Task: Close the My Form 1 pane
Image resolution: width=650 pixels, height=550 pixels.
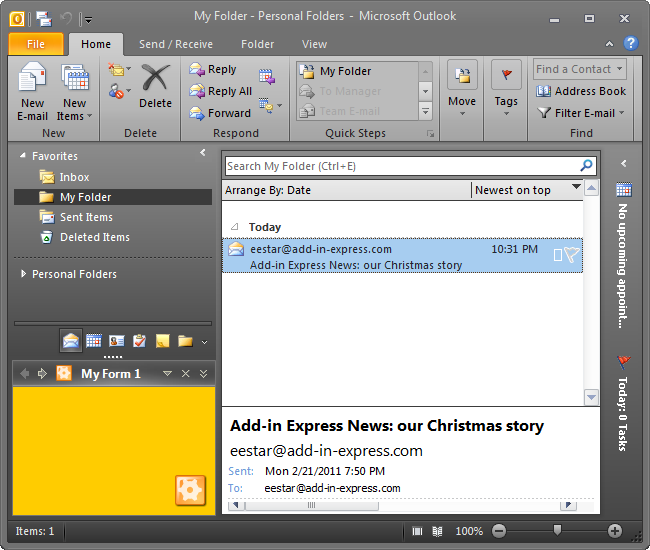Action: [x=186, y=373]
